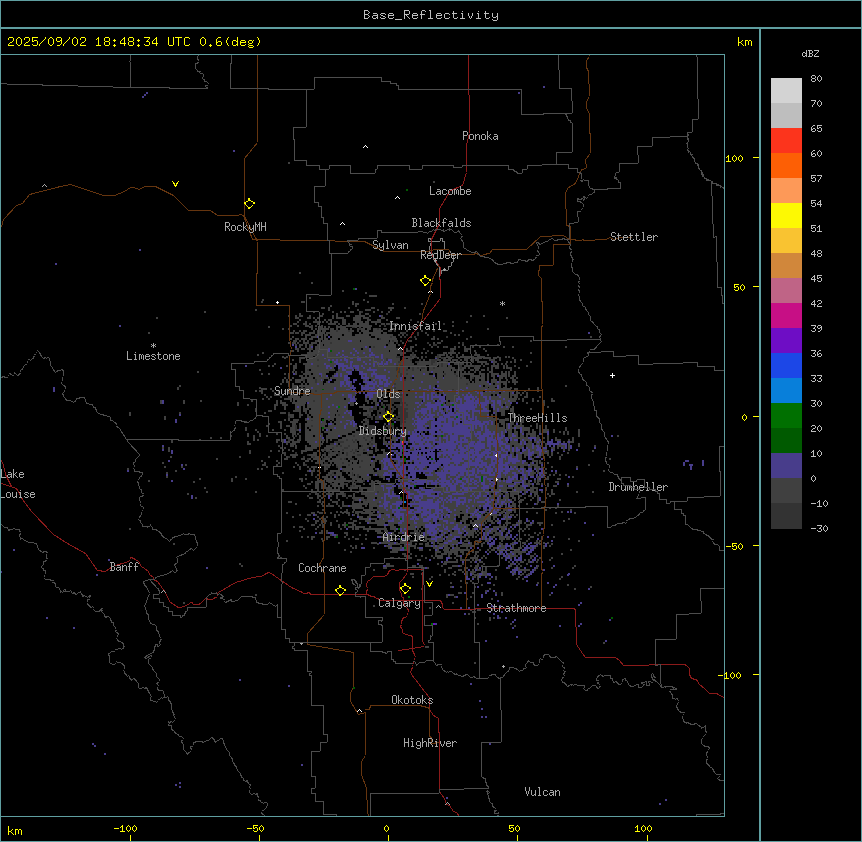Select the HighRiver label

[x=430, y=743]
